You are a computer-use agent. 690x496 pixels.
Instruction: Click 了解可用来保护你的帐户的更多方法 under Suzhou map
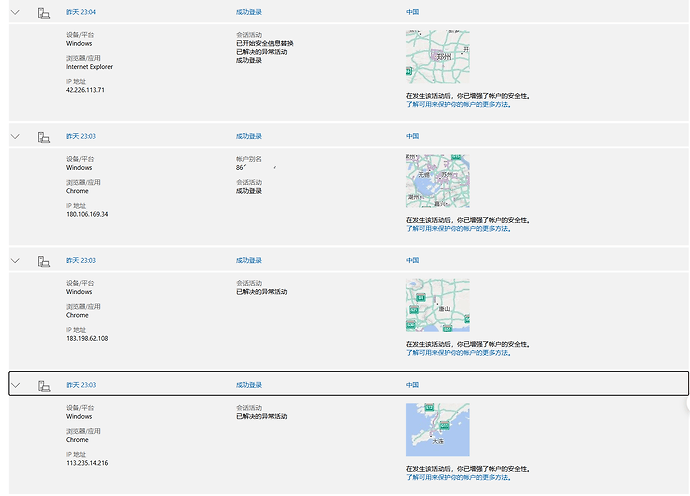tap(458, 229)
